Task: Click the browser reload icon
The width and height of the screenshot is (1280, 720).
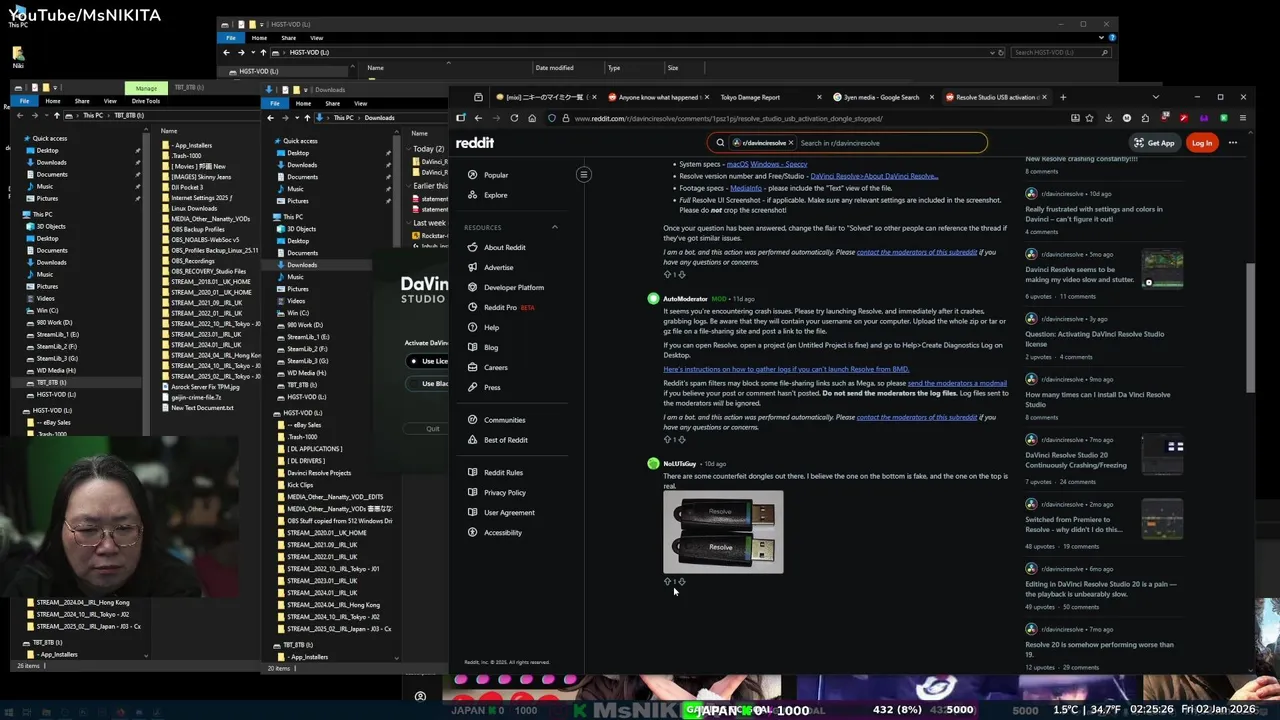Action: [514, 118]
